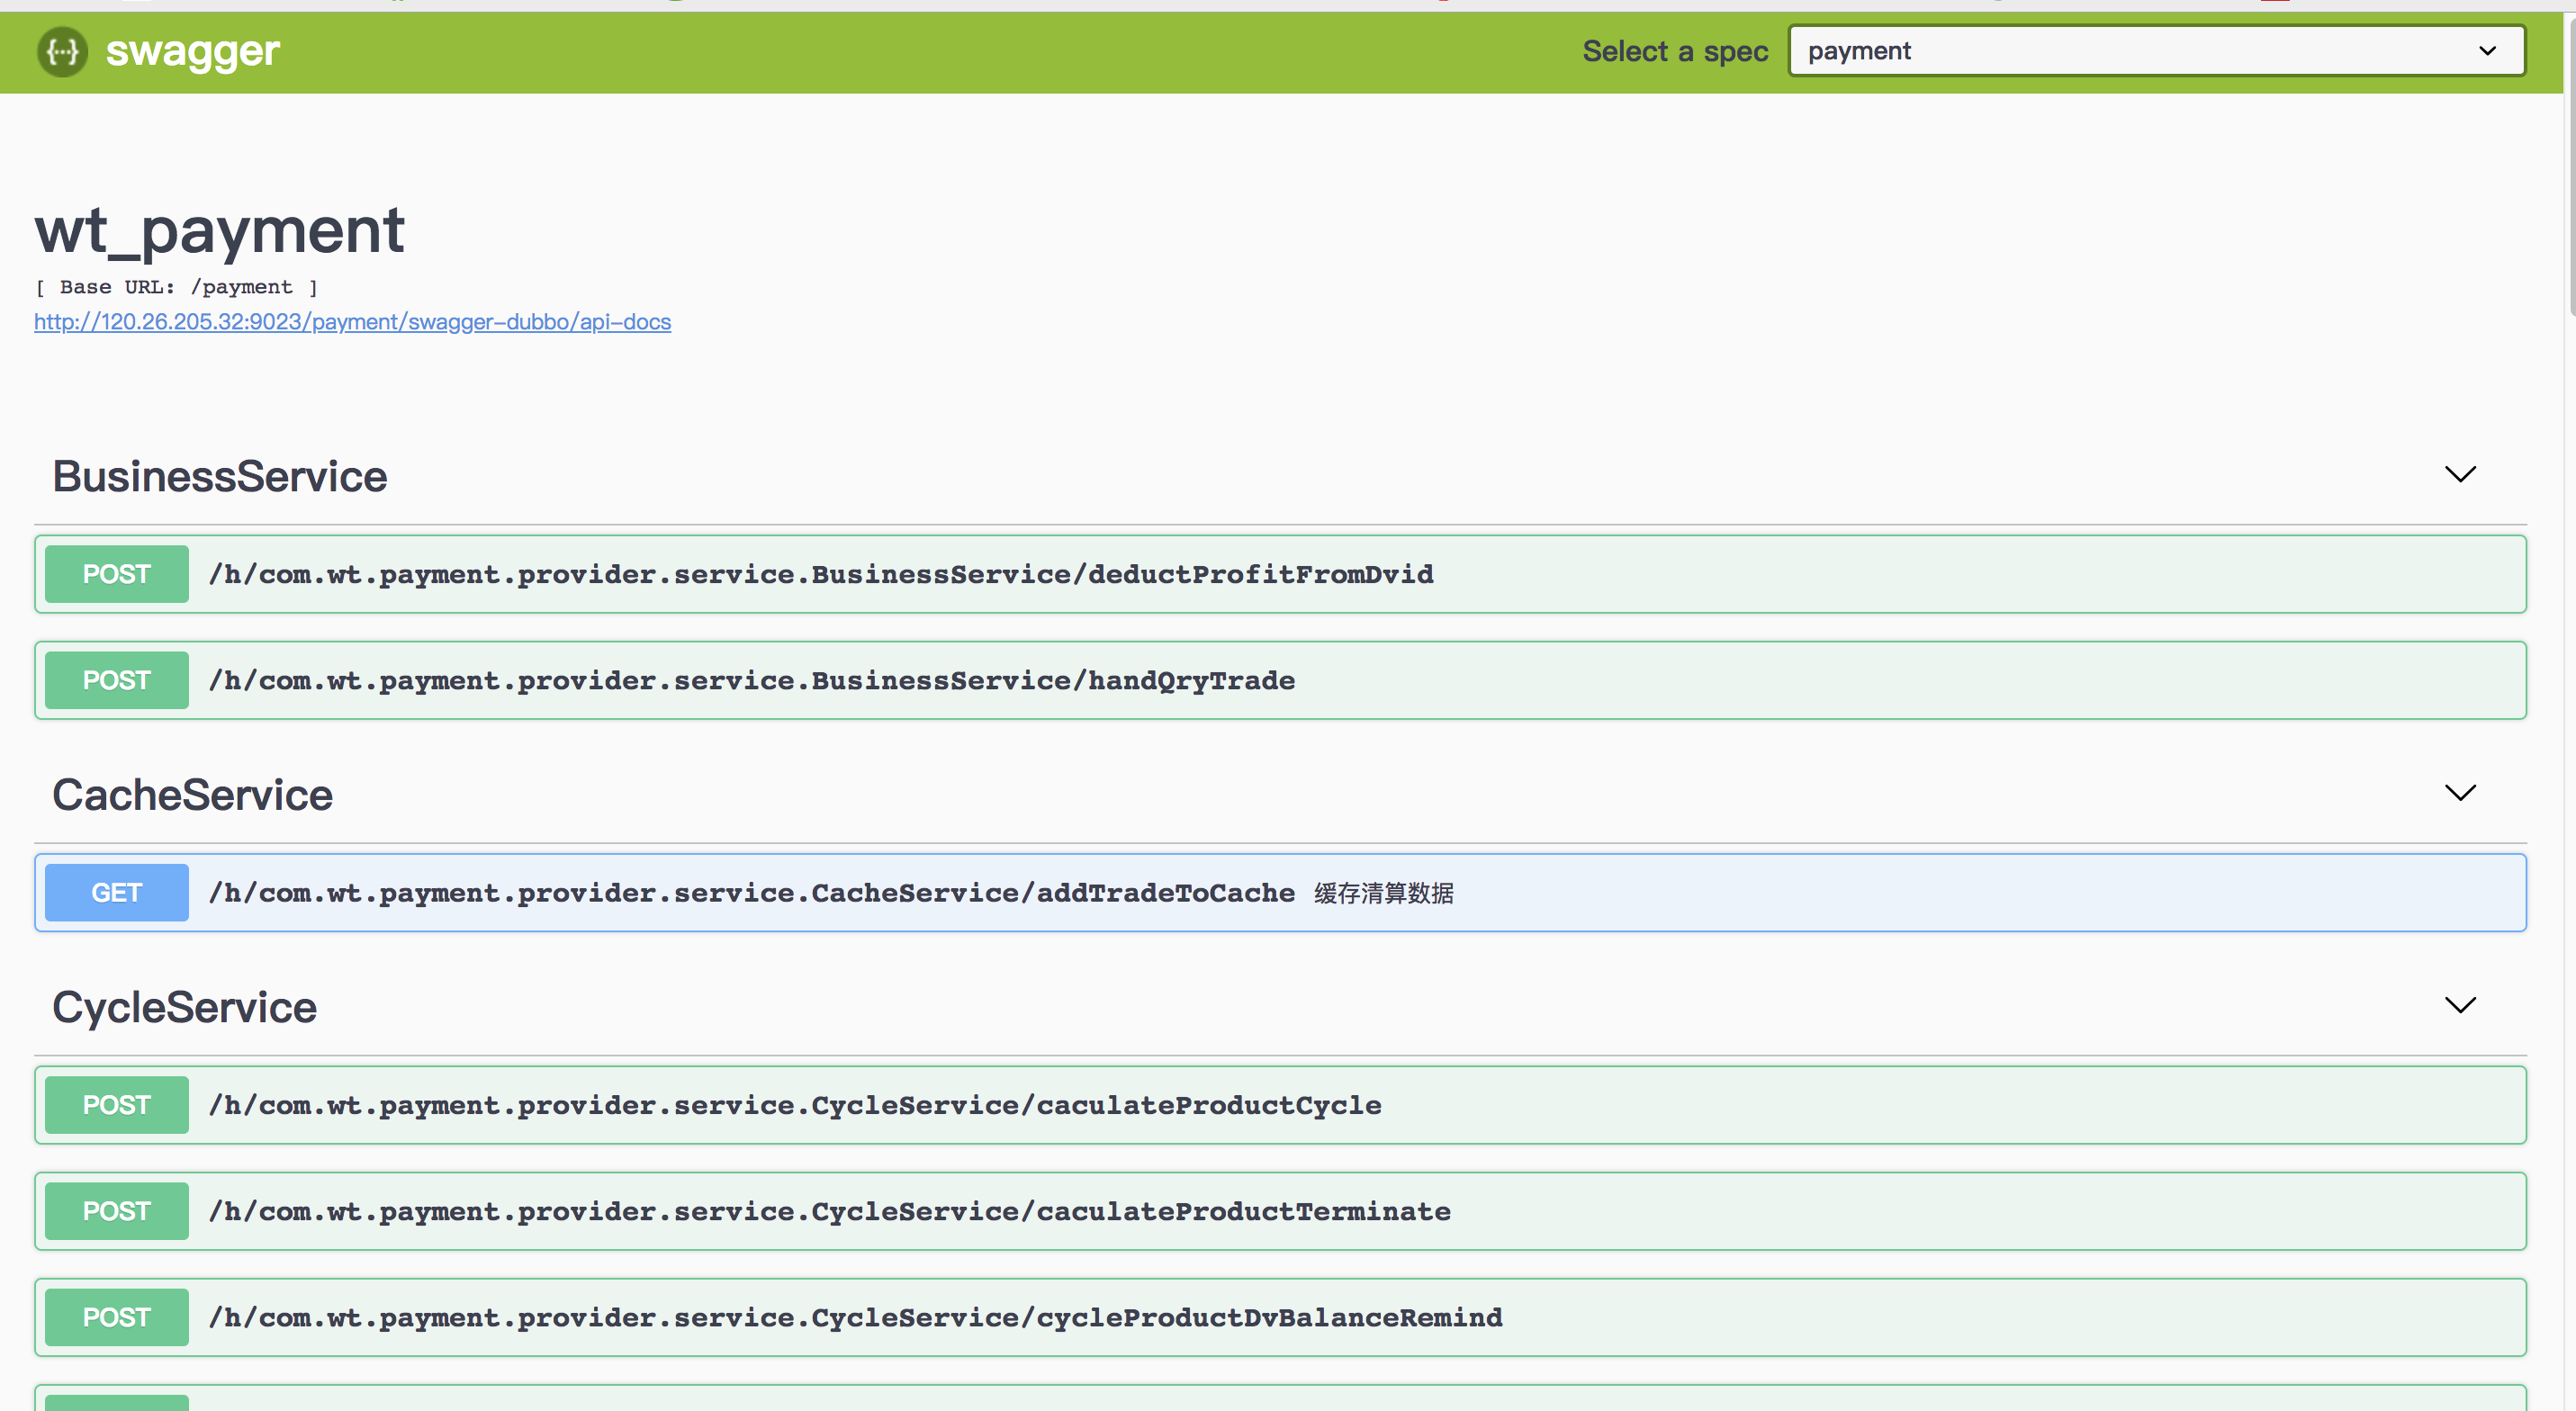
Task: Open the Select a spec dropdown showing payment
Action: tap(2156, 51)
